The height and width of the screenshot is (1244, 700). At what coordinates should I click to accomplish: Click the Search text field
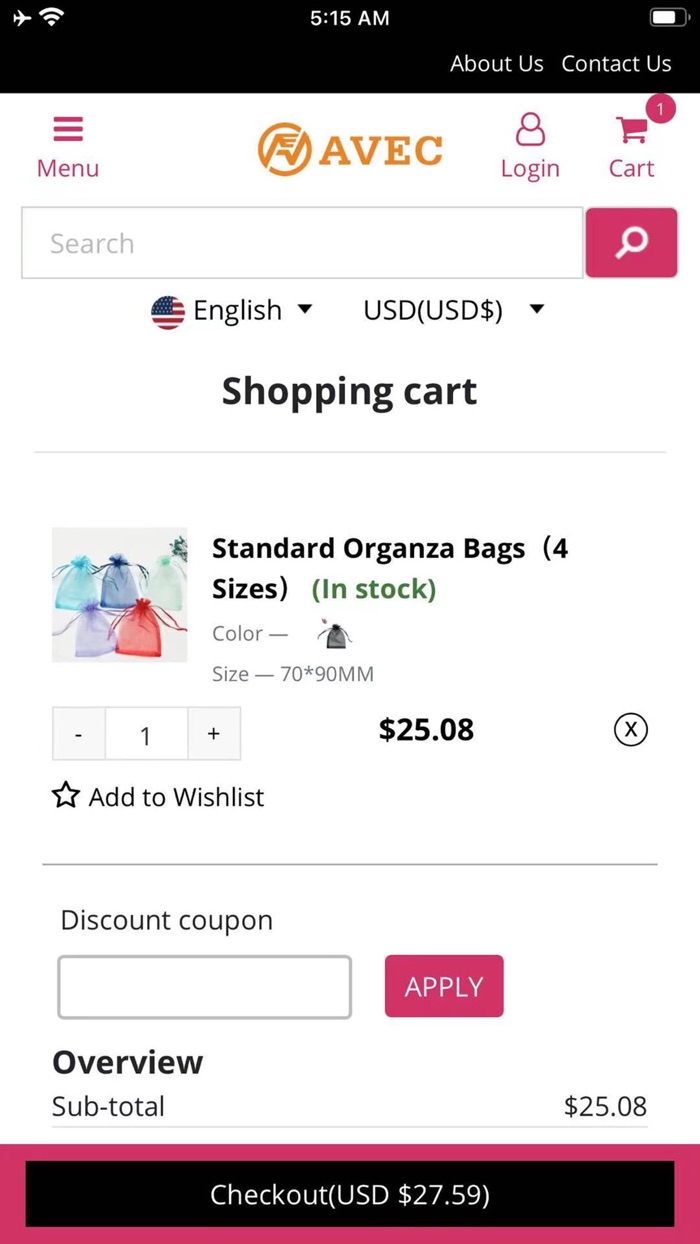pyautogui.click(x=302, y=243)
